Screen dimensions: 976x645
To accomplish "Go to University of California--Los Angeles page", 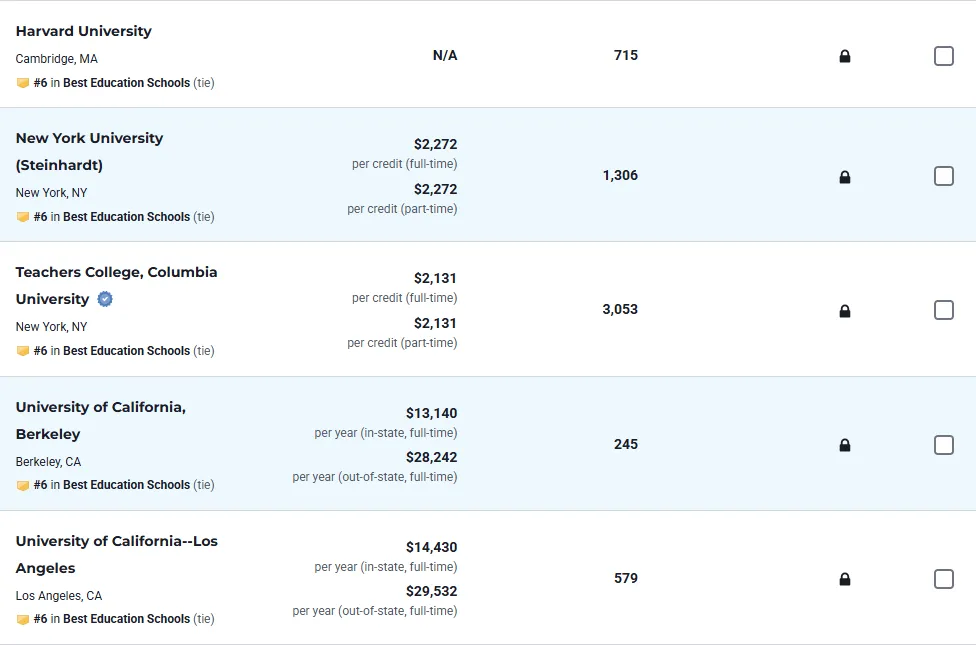I will [116, 541].
